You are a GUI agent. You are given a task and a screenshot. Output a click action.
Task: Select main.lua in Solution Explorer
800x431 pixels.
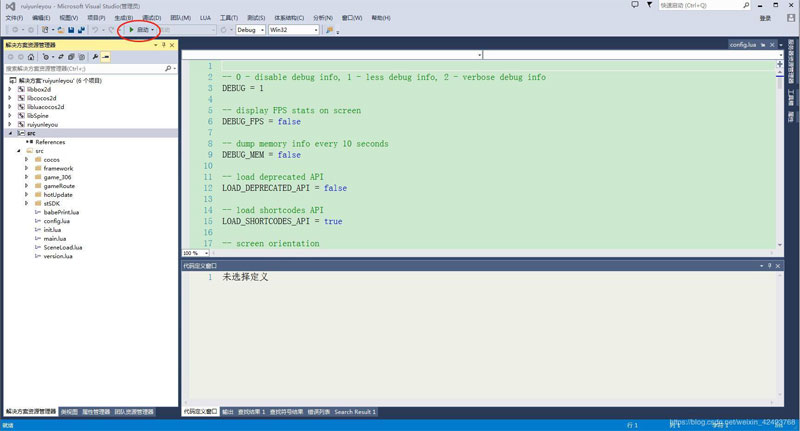click(55, 239)
